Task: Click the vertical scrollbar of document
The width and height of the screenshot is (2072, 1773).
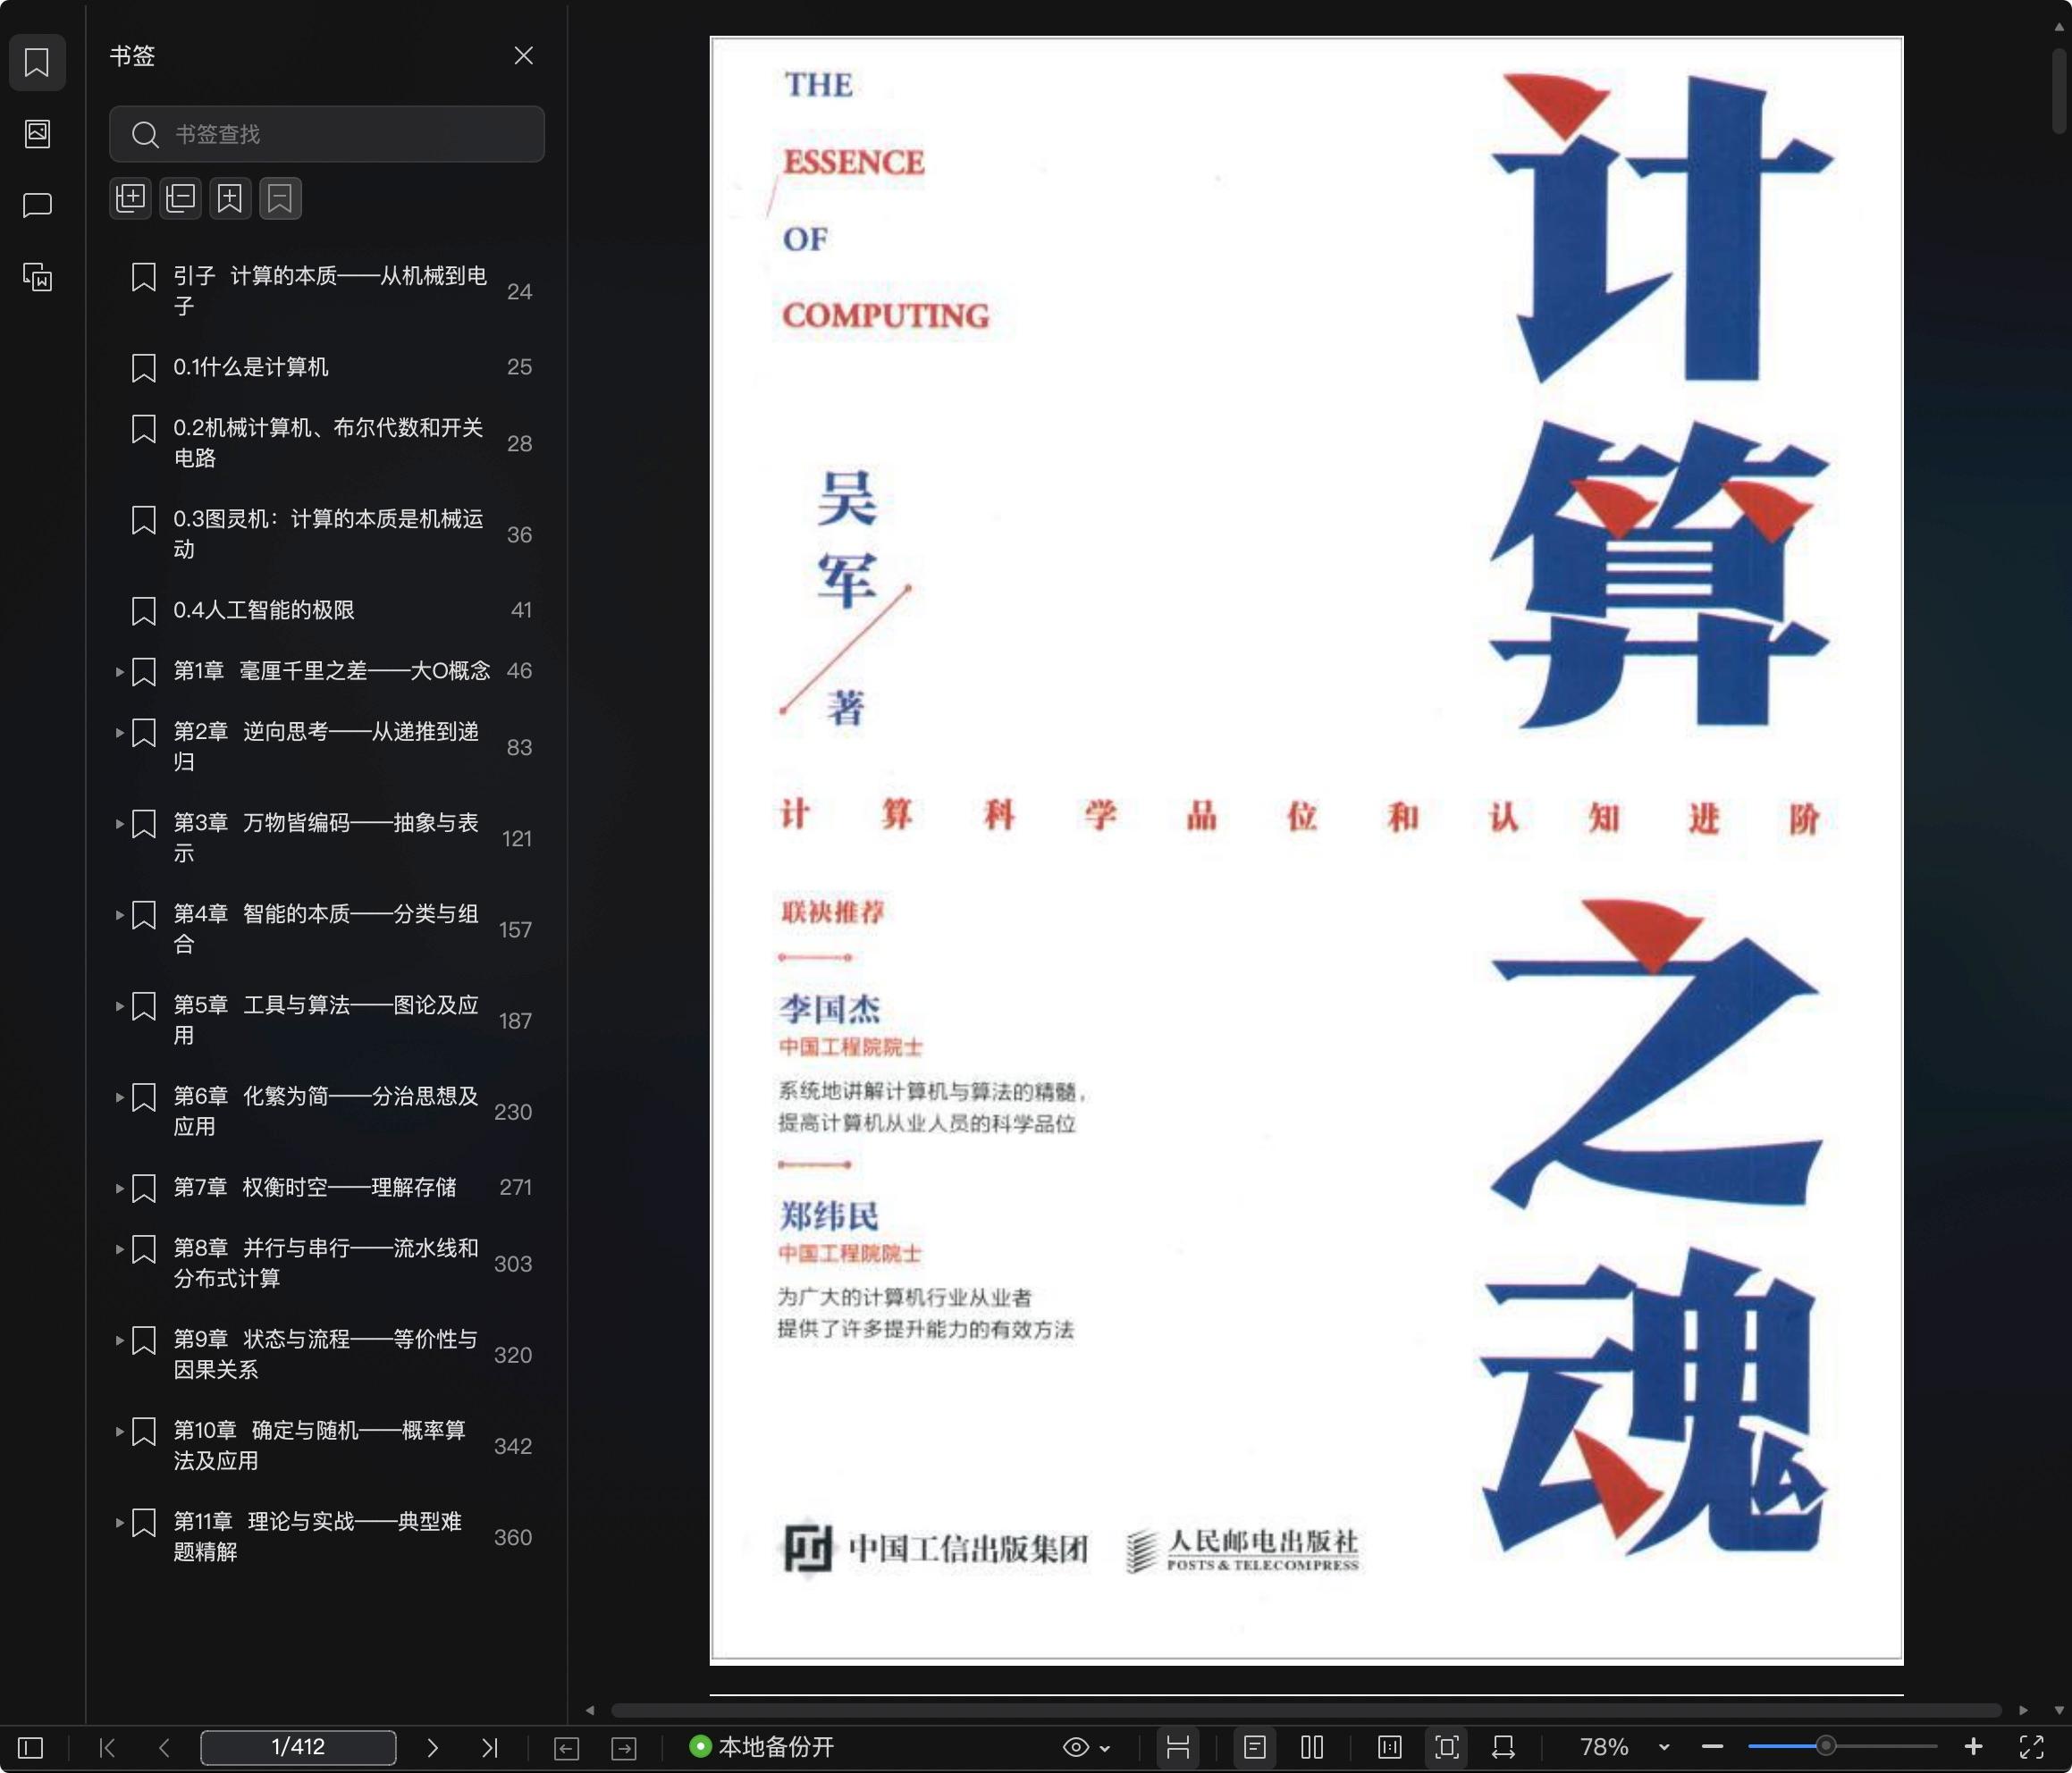Action: pyautogui.click(x=2059, y=90)
